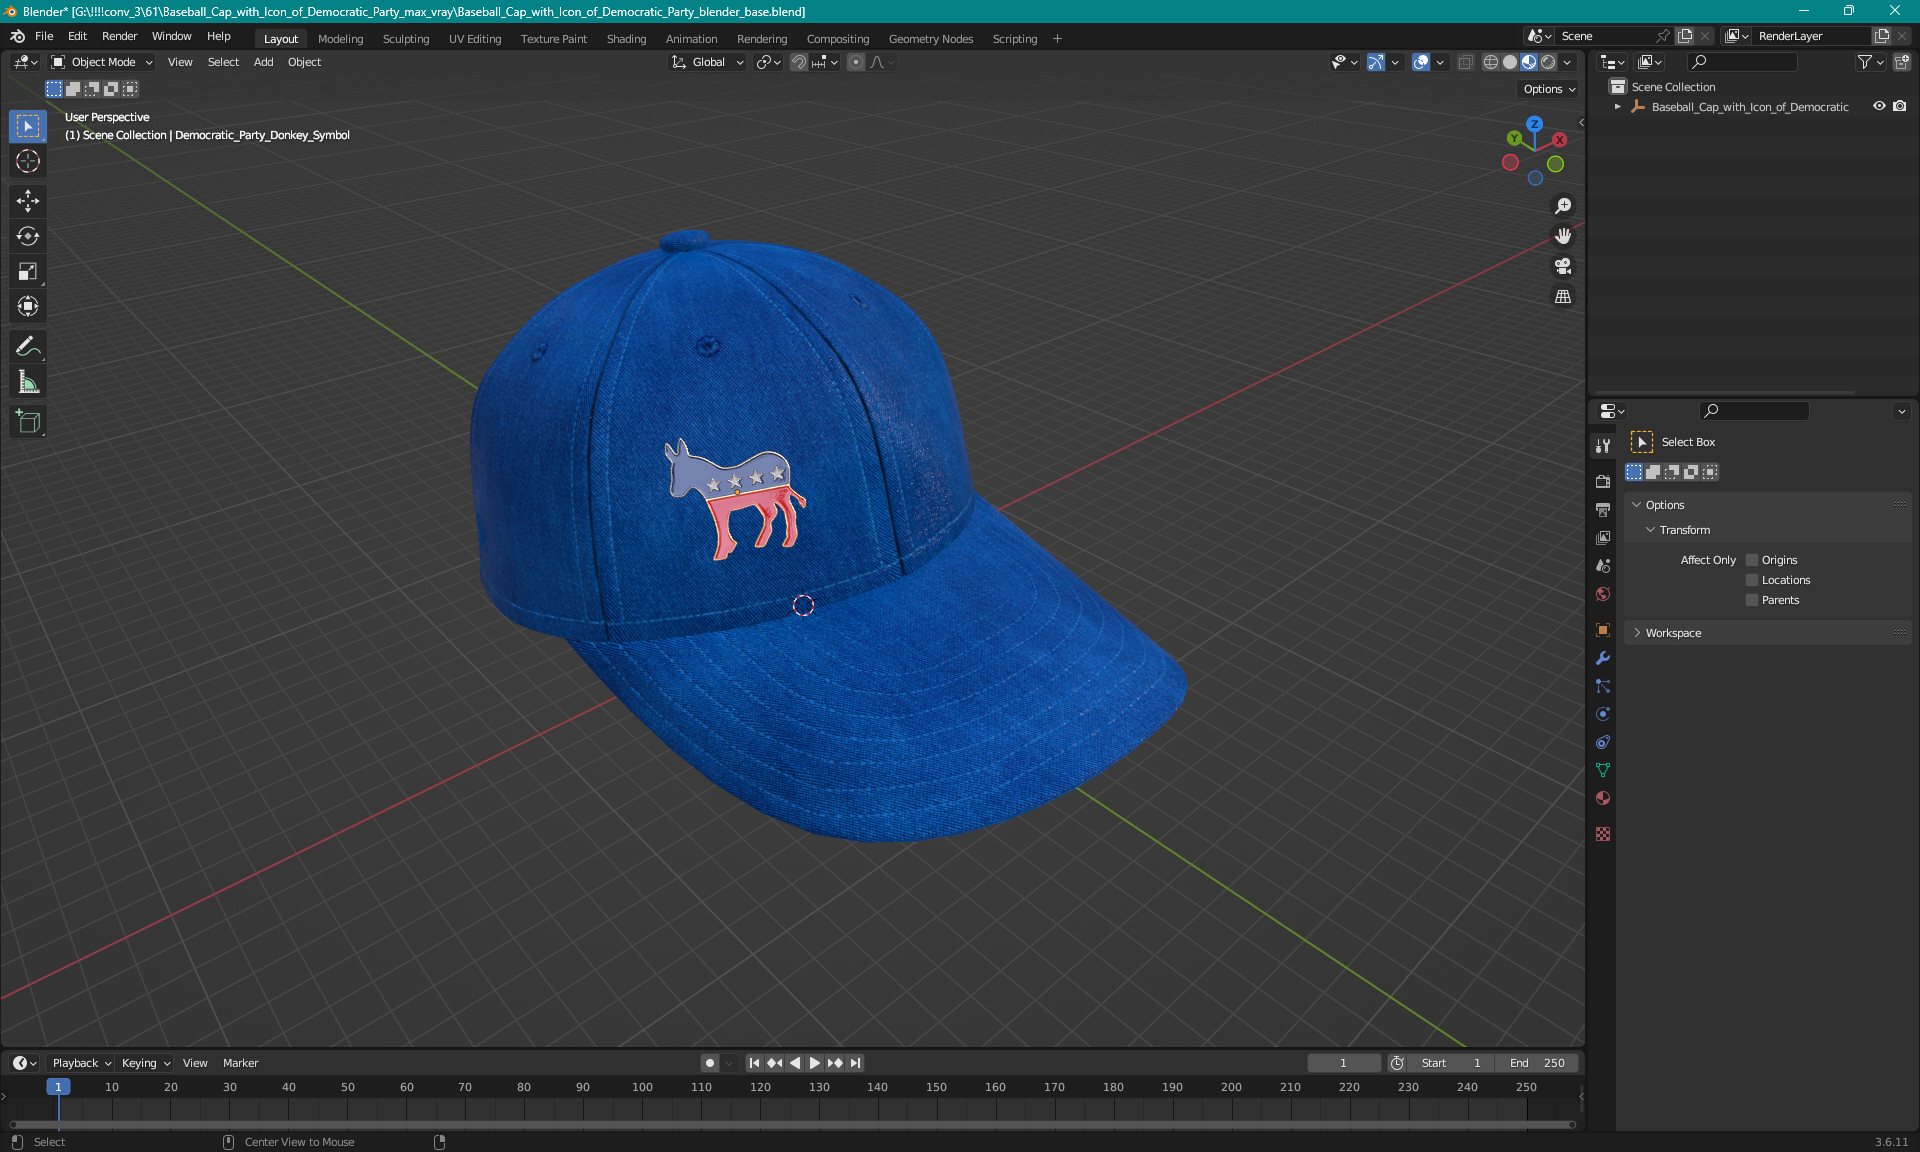Toggle snapping magnet icon

[x=798, y=62]
